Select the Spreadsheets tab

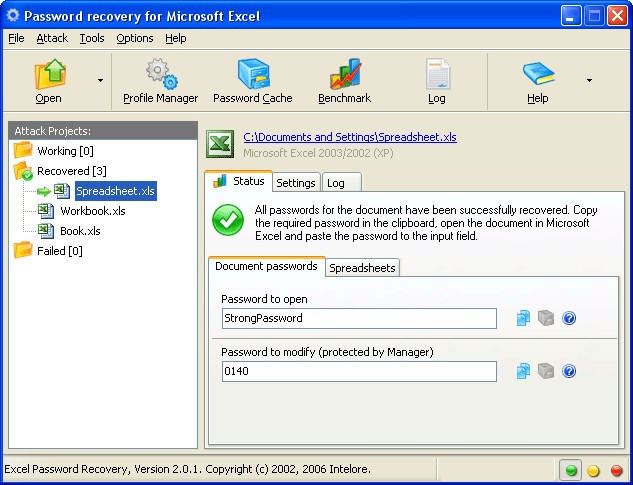[x=362, y=268]
